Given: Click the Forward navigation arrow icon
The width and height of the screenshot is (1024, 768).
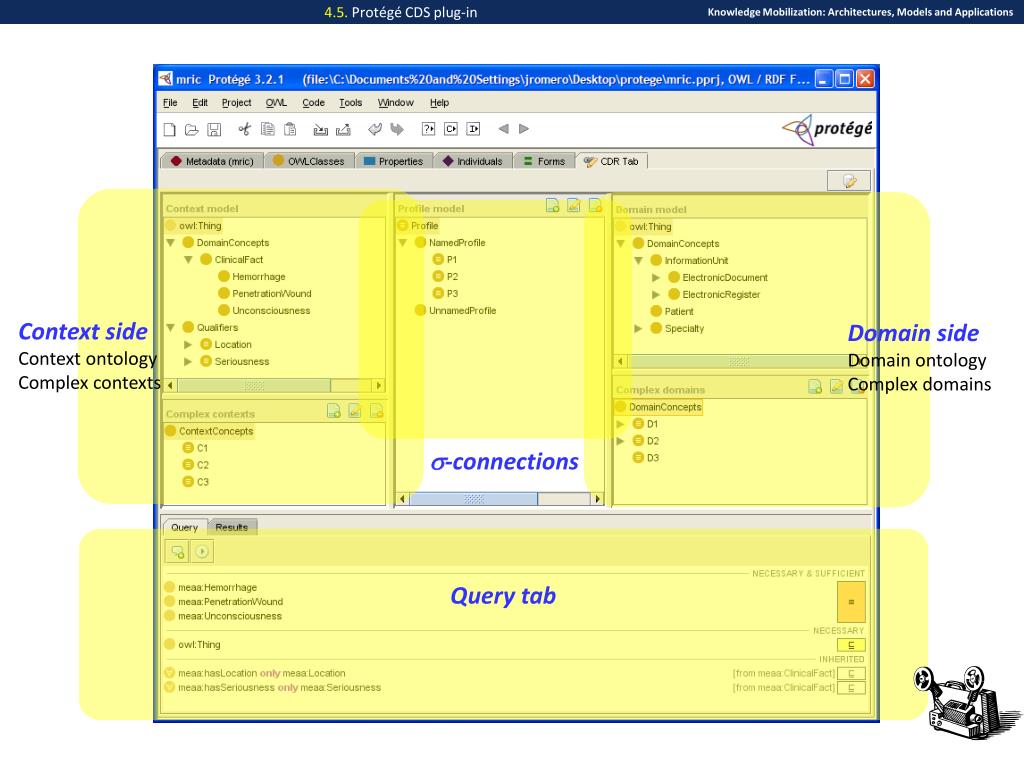Looking at the screenshot, I should coord(524,129).
